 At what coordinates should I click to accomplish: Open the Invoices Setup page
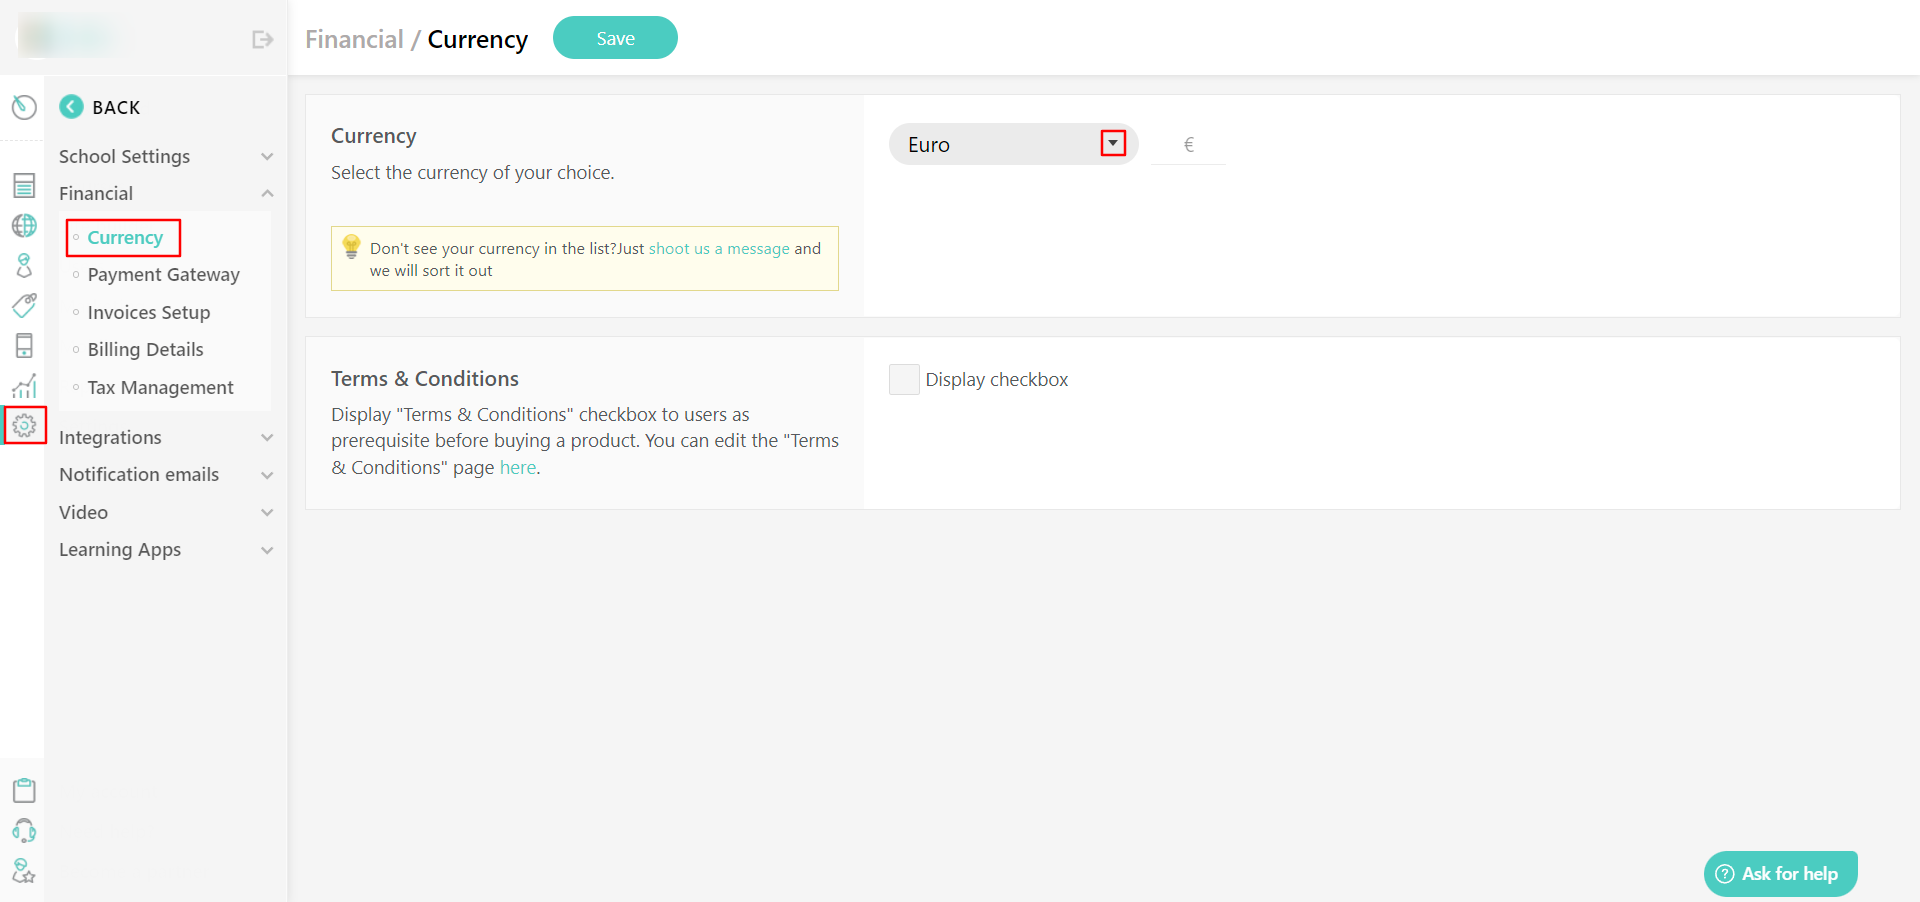click(148, 312)
